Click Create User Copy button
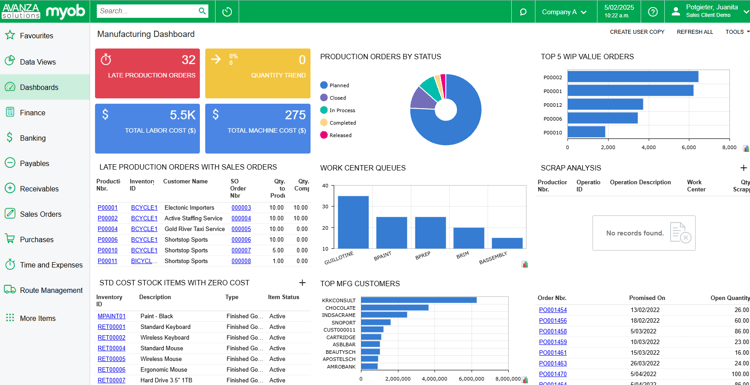 637,32
